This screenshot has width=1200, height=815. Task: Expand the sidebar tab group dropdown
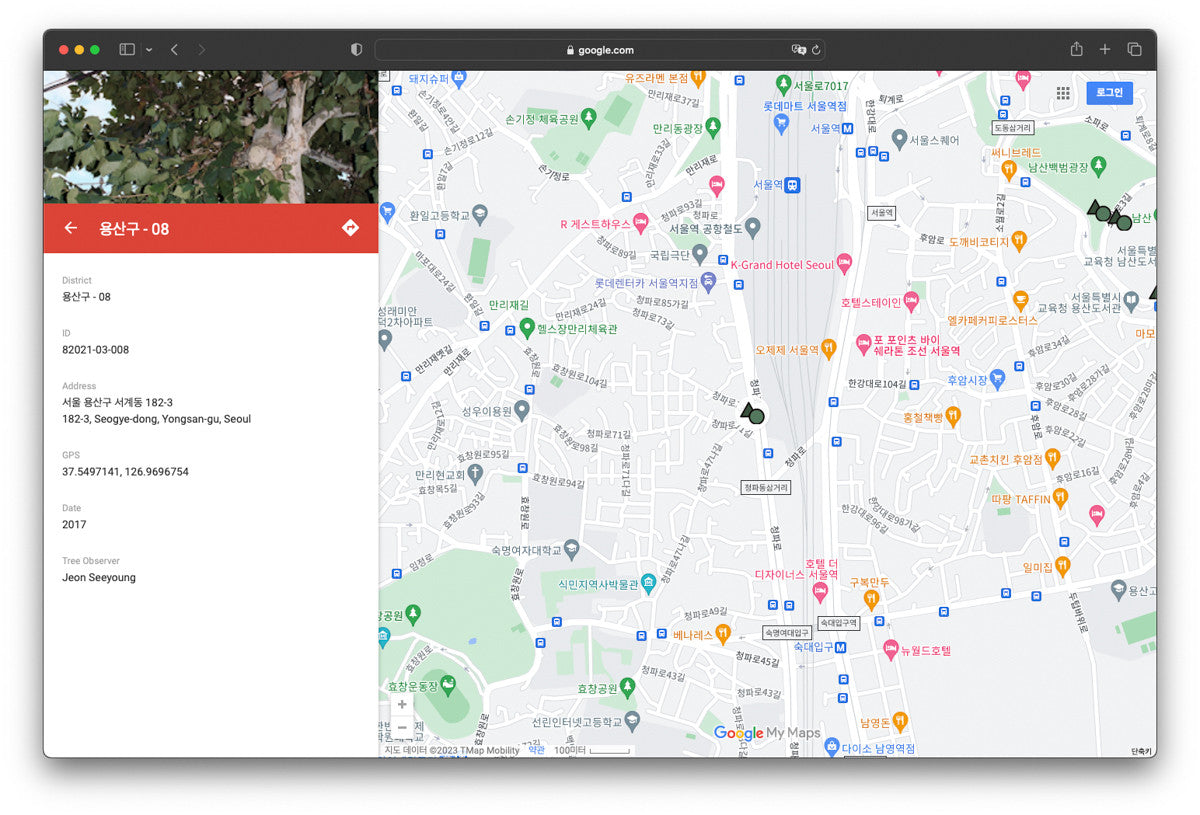click(x=149, y=49)
